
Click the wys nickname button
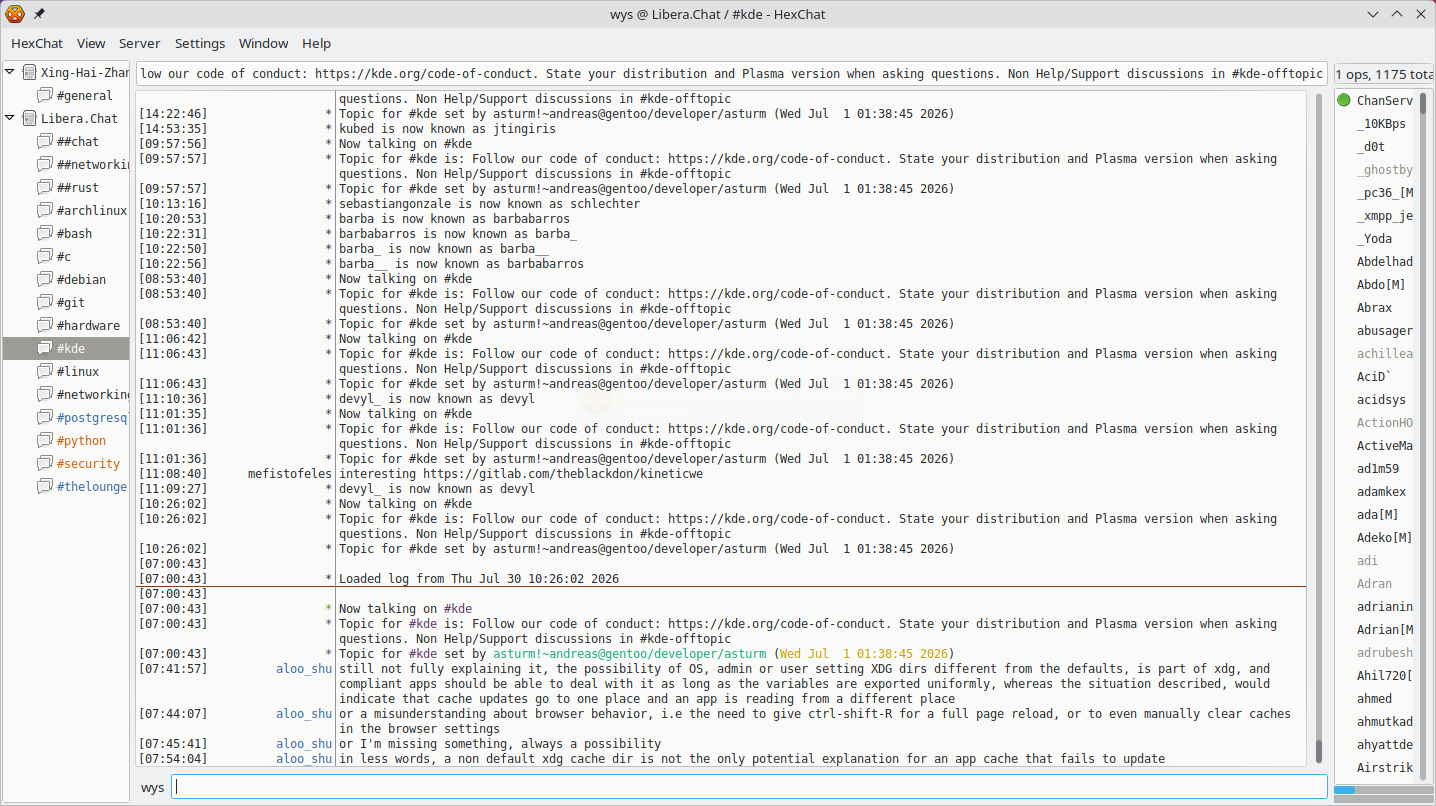click(x=152, y=788)
